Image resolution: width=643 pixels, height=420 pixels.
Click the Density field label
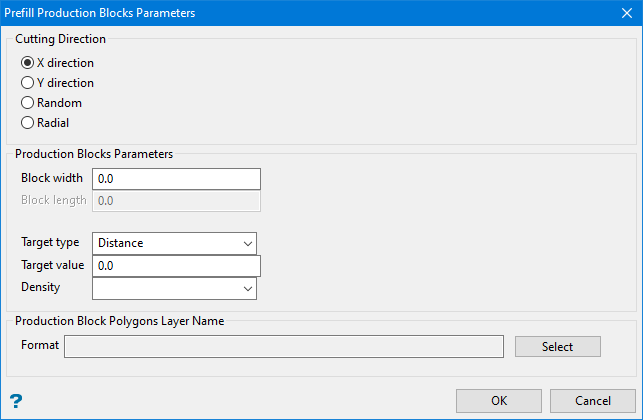pyautogui.click(x=41, y=288)
